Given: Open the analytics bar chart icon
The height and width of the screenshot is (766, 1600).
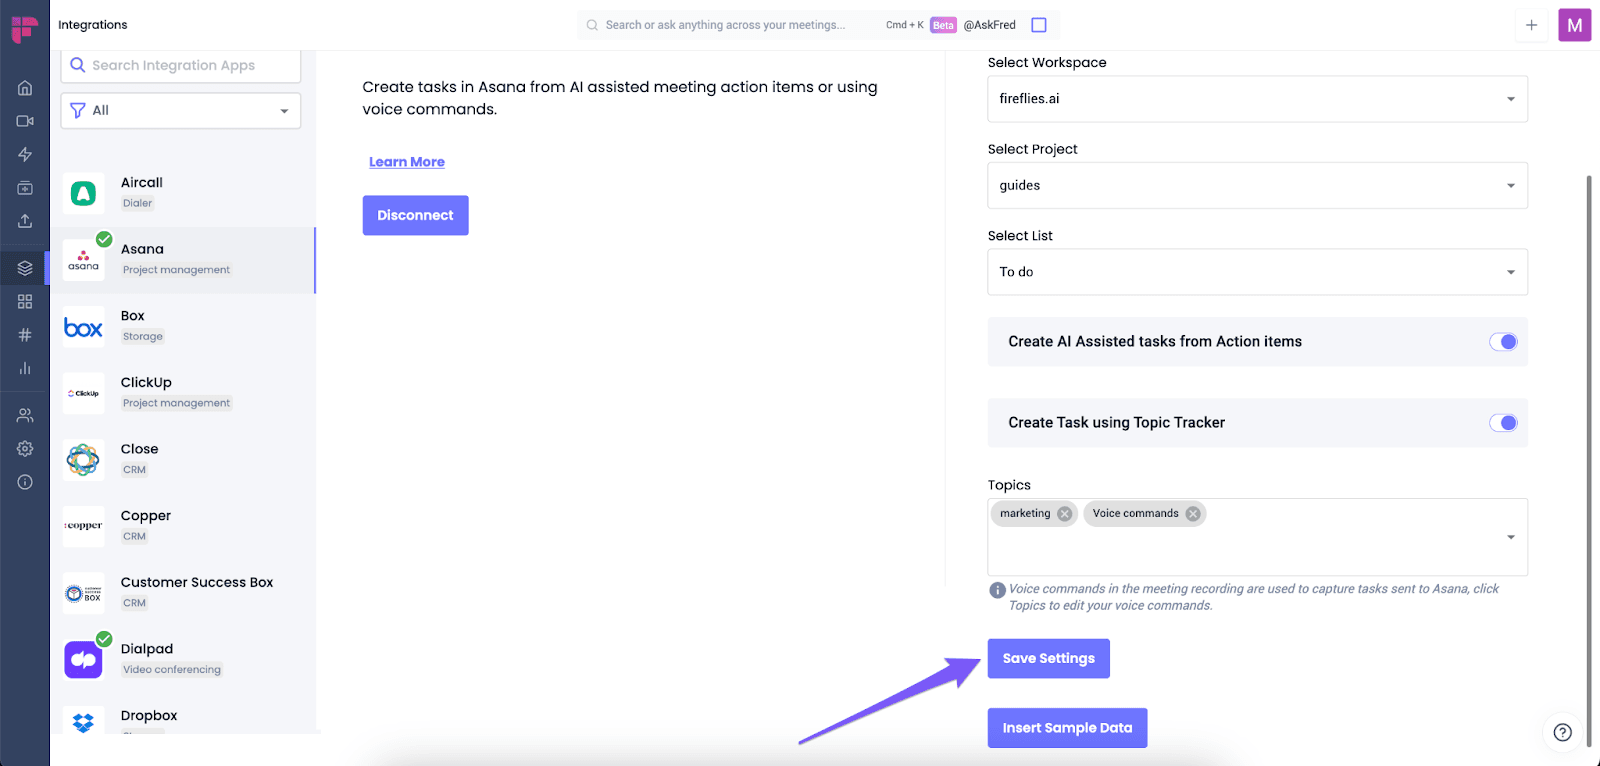Looking at the screenshot, I should point(25,368).
